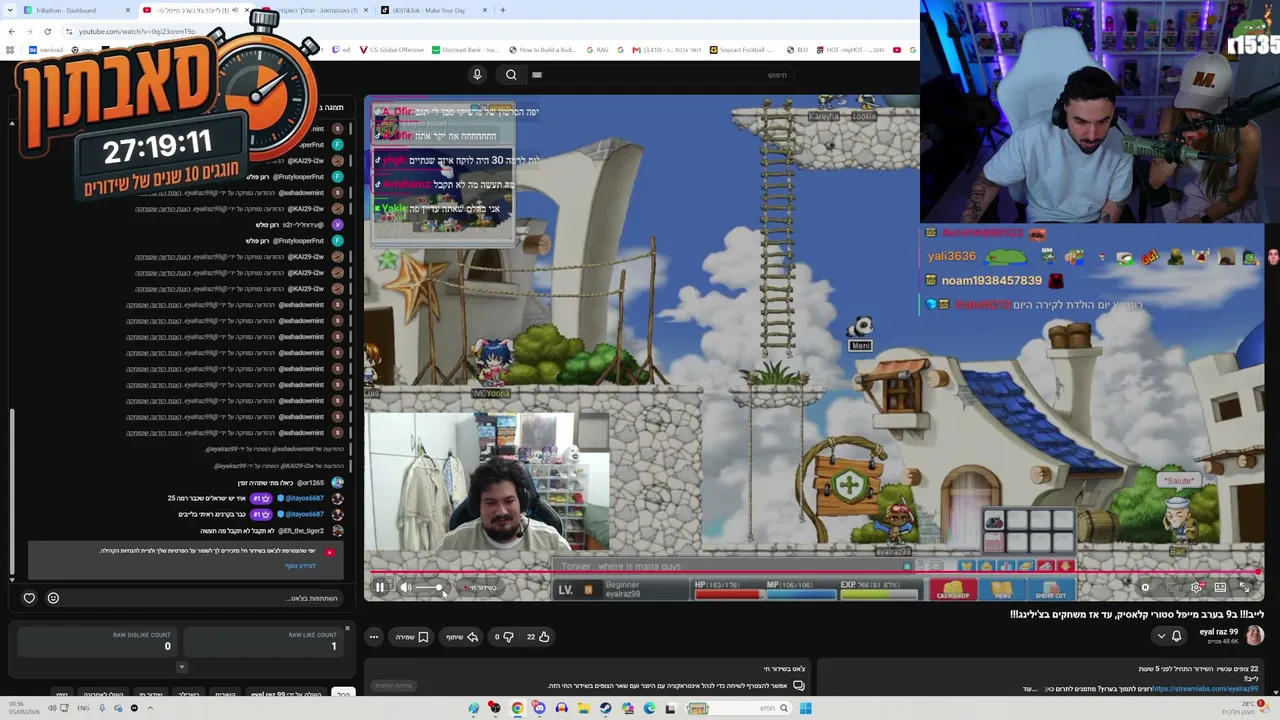Close the TikTok browser tab
This screenshot has height=720, width=1280.
(x=485, y=10)
